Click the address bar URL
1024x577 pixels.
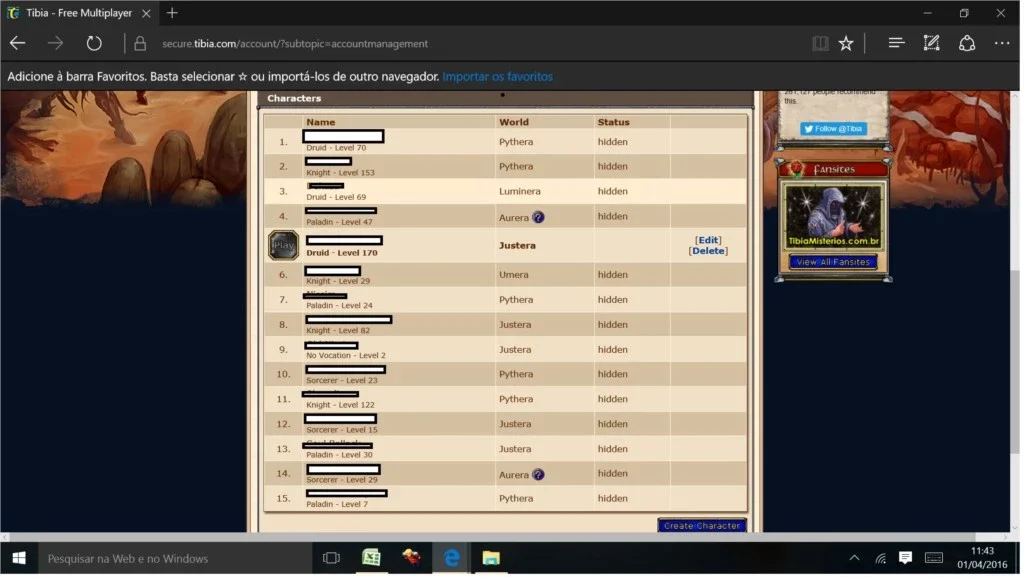(295, 44)
